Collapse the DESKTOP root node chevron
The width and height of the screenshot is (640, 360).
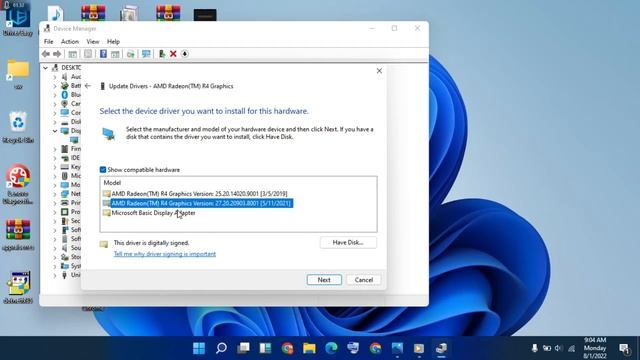tap(46, 68)
